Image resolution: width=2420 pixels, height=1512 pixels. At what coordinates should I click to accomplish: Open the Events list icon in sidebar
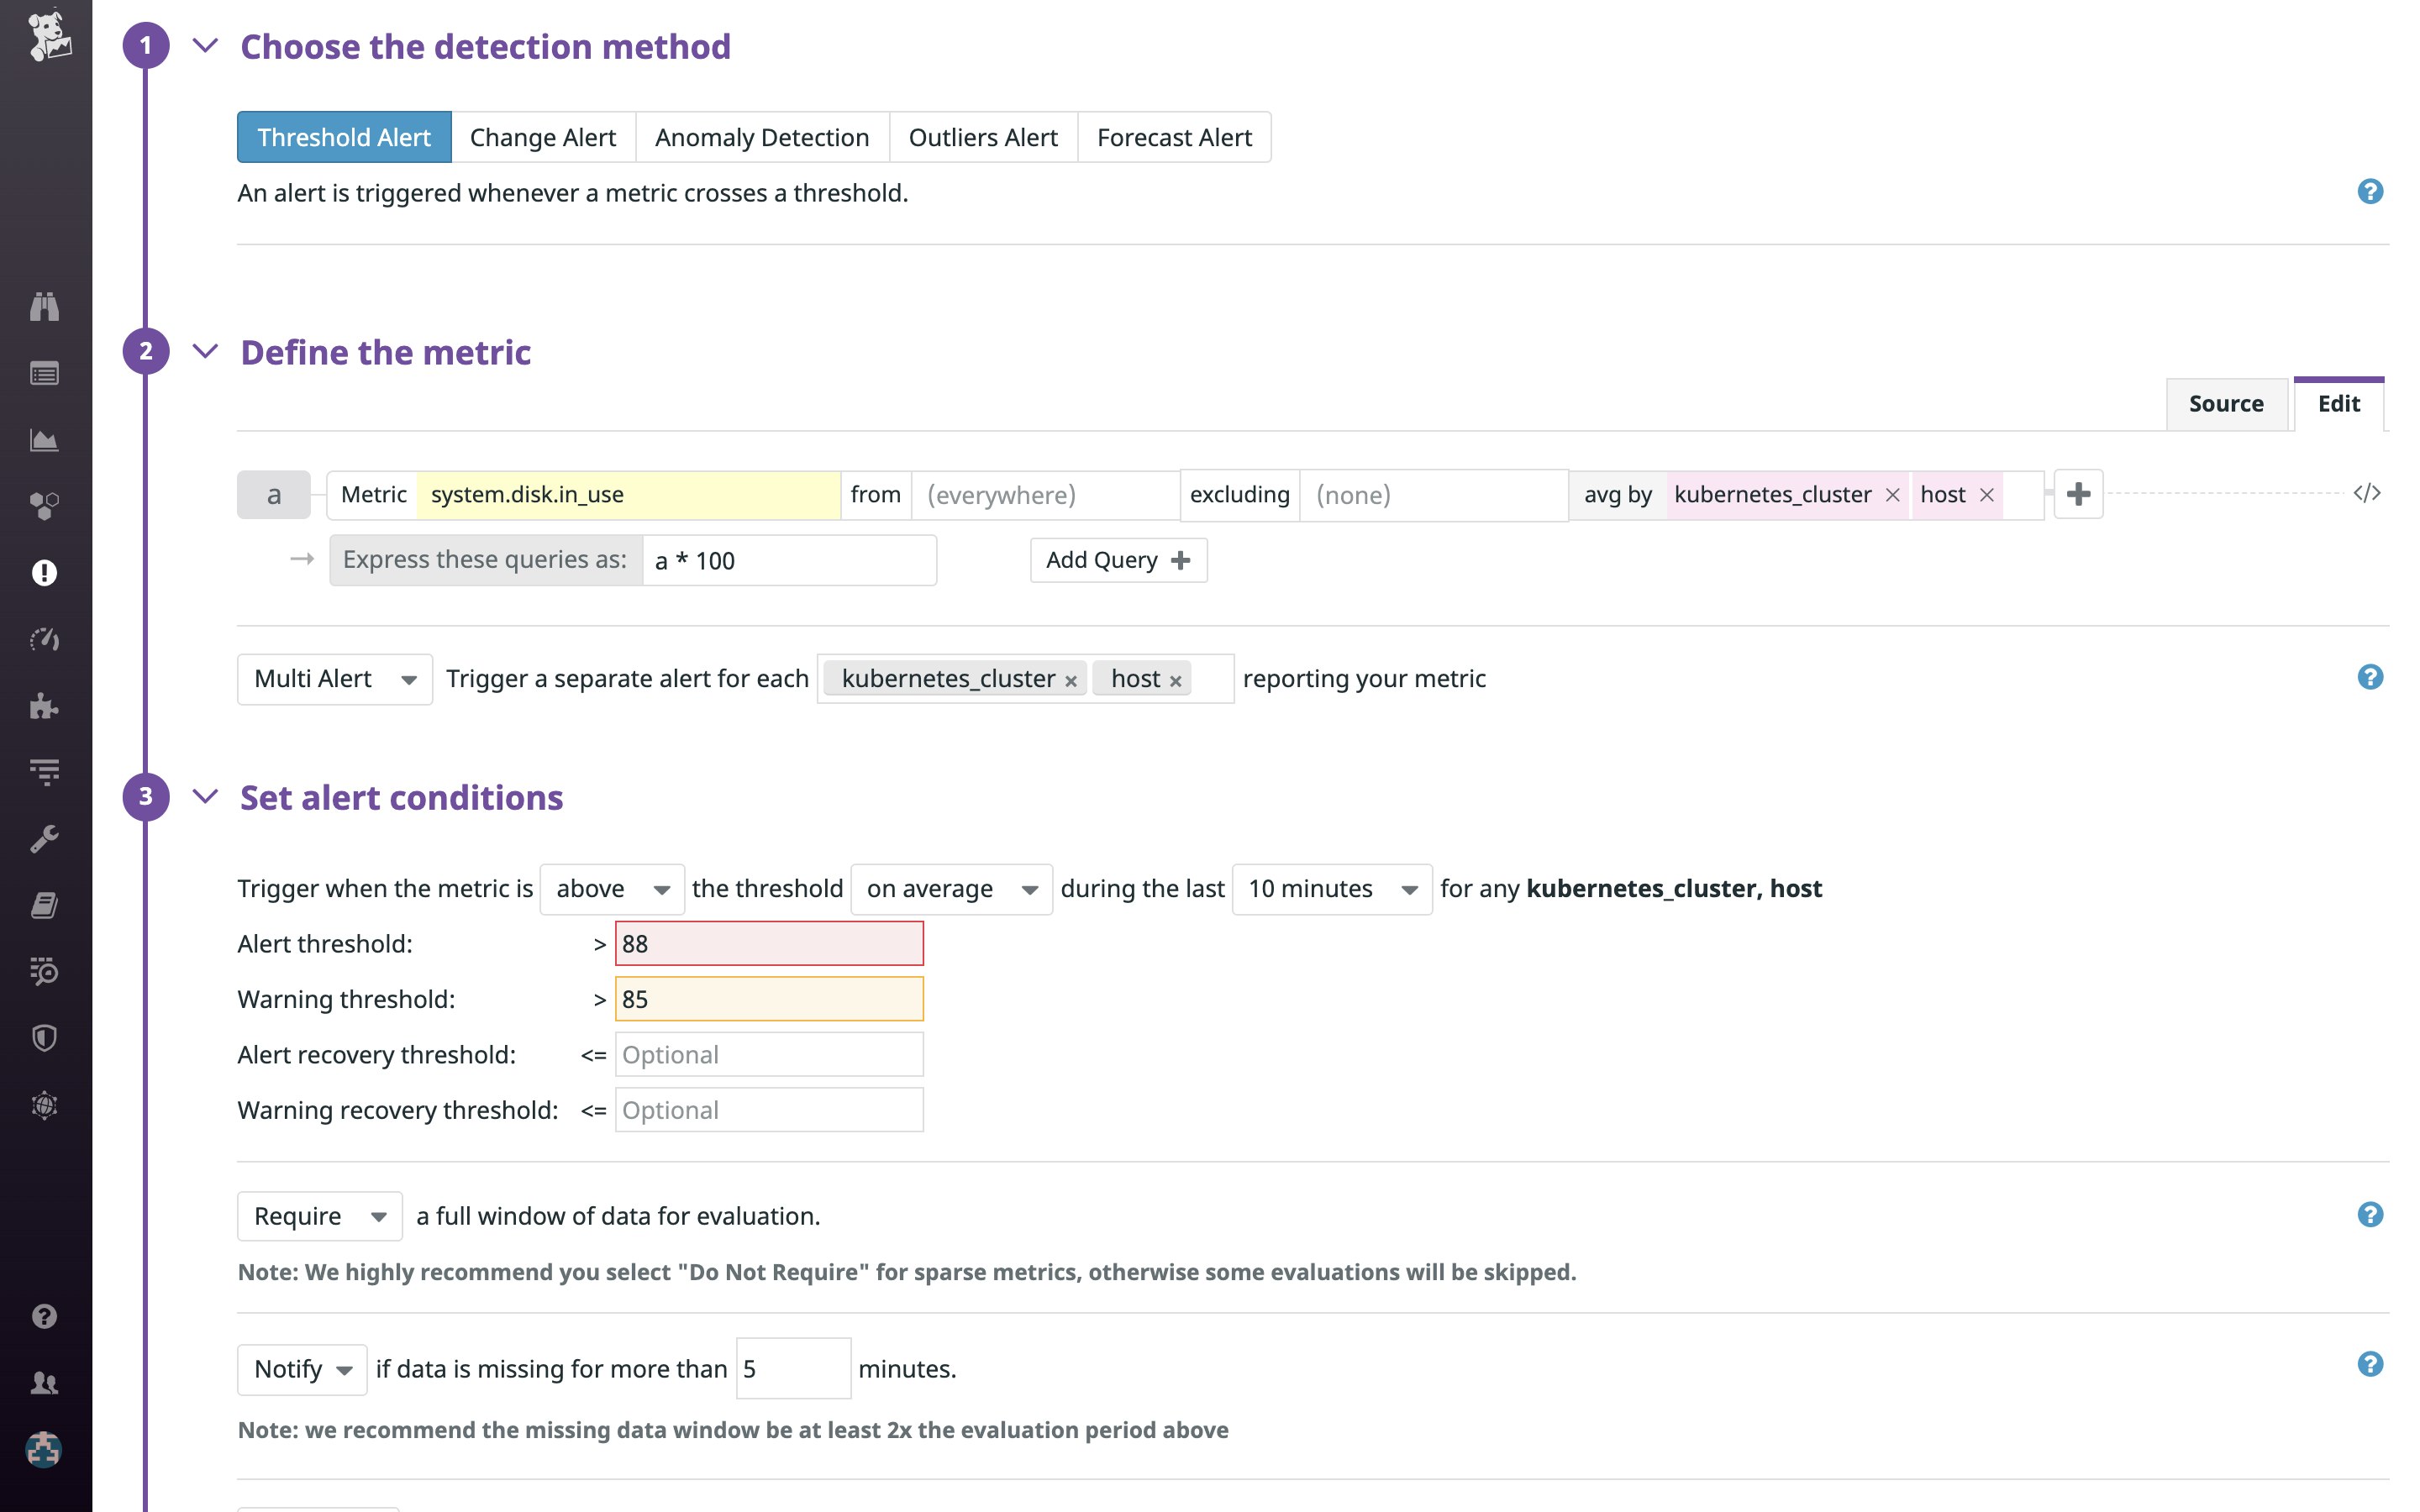(x=45, y=373)
